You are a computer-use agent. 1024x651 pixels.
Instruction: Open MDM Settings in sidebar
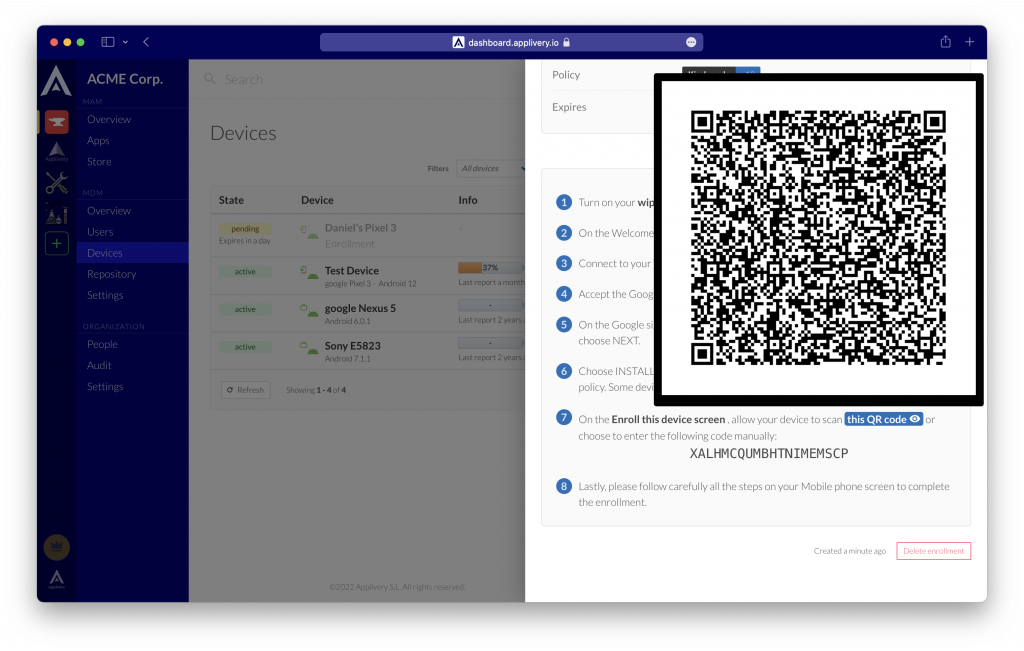coord(105,295)
